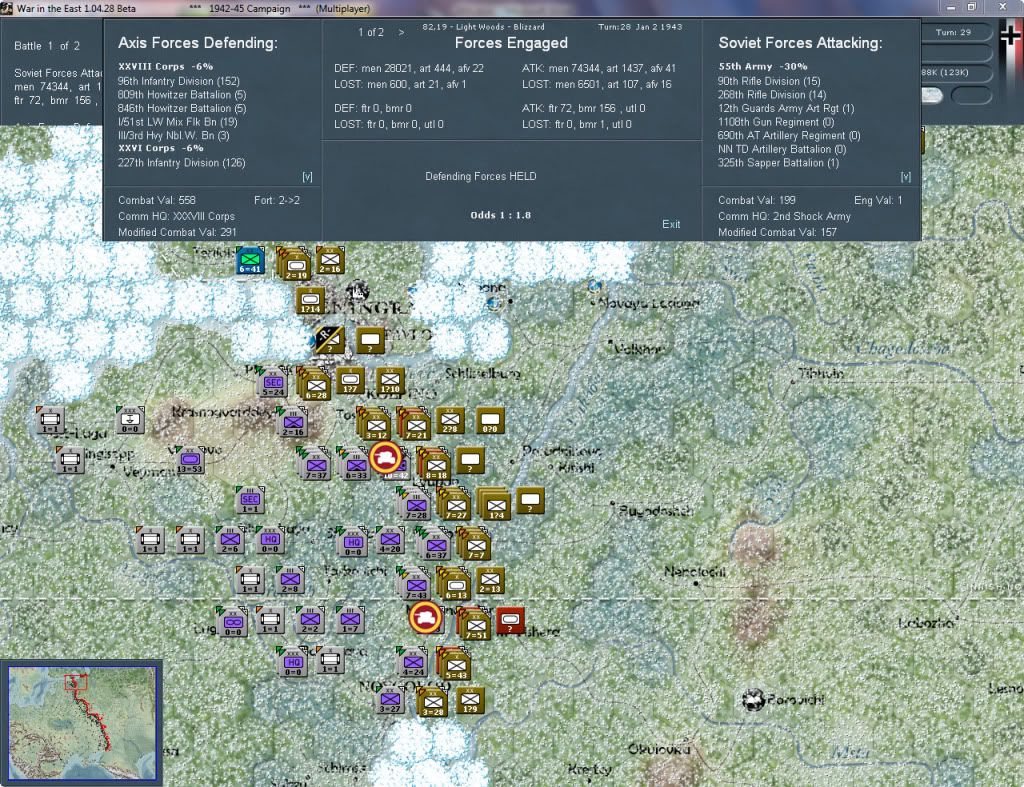Select the Axis SEC 5=24 security unit
The image size is (1024, 787).
tap(273, 384)
